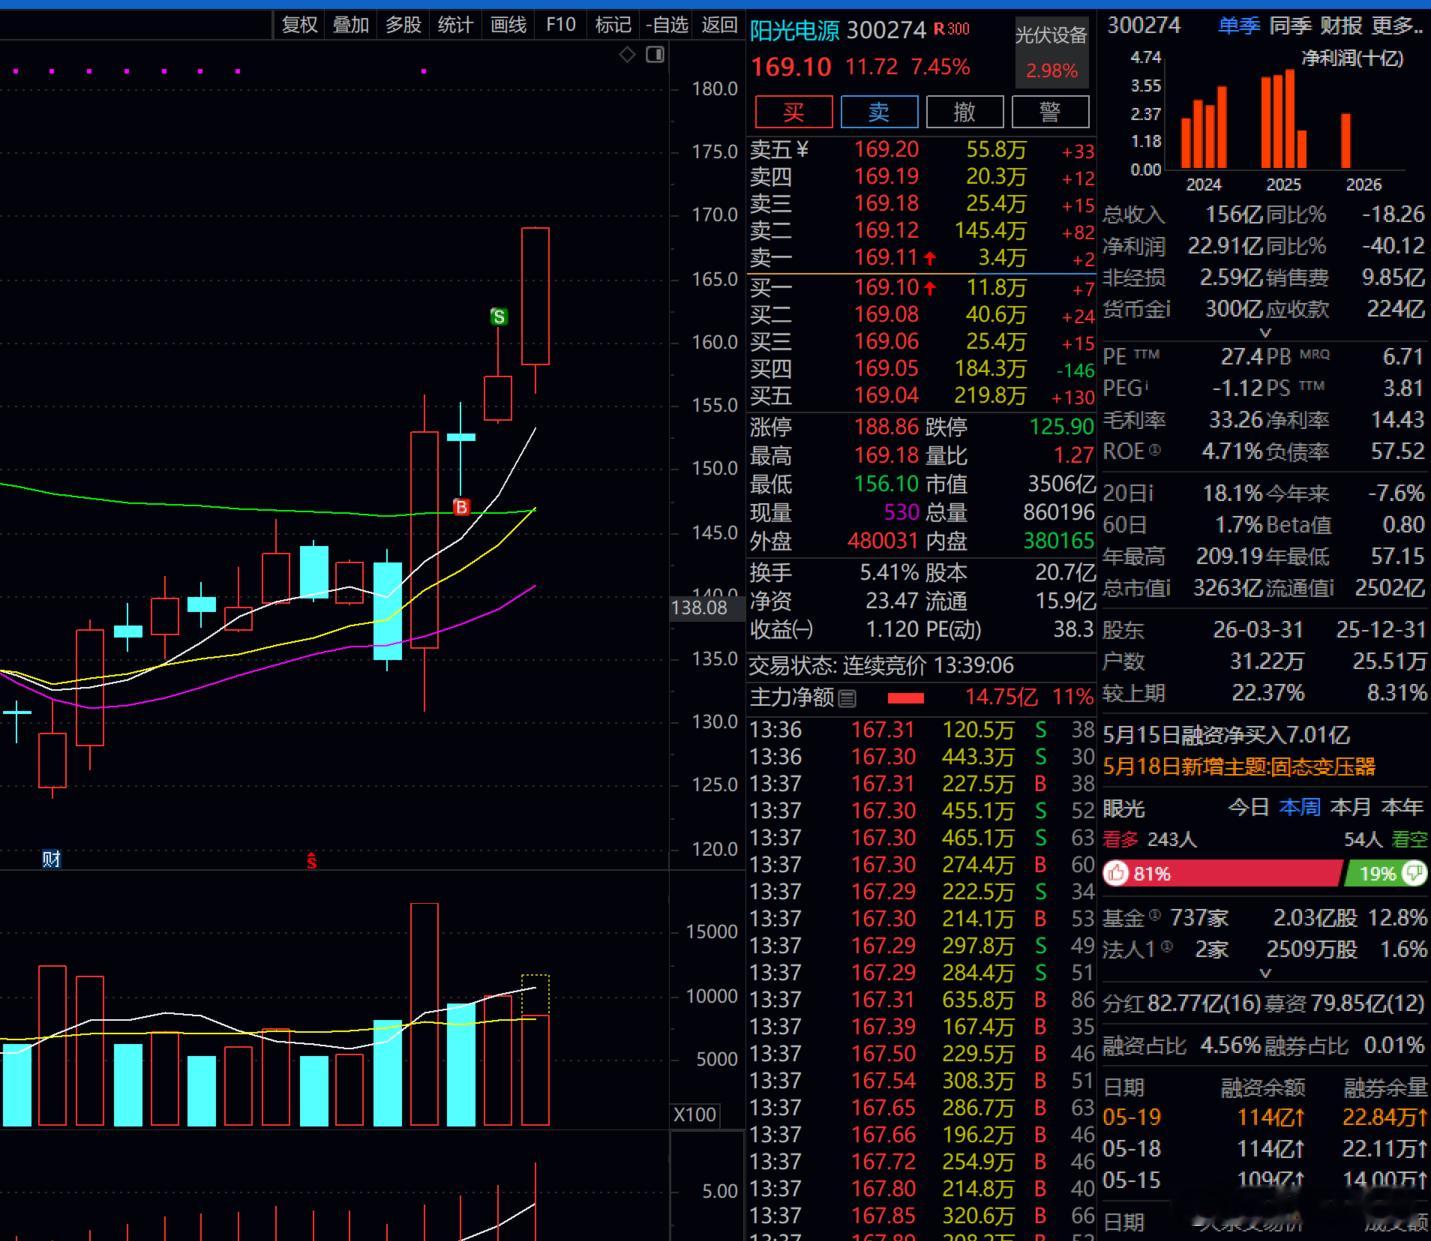The width and height of the screenshot is (1431, 1241).
Task: Select the 叠加 overlay toolbar item
Action: pos(351,25)
